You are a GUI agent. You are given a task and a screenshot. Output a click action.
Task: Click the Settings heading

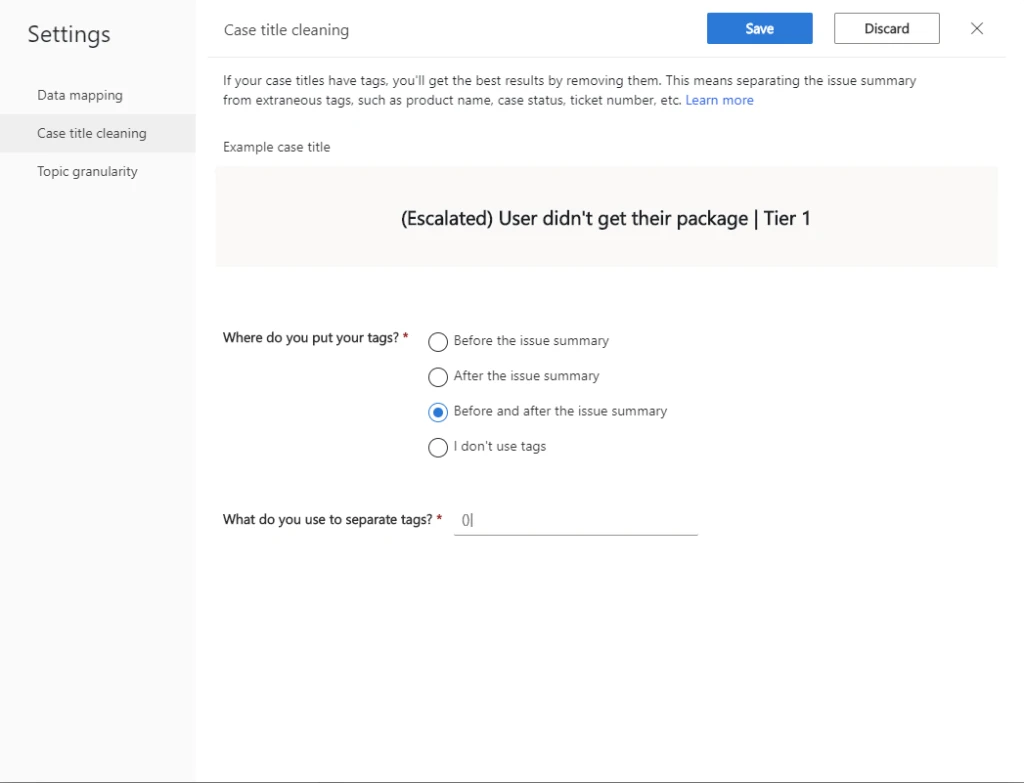click(x=68, y=34)
